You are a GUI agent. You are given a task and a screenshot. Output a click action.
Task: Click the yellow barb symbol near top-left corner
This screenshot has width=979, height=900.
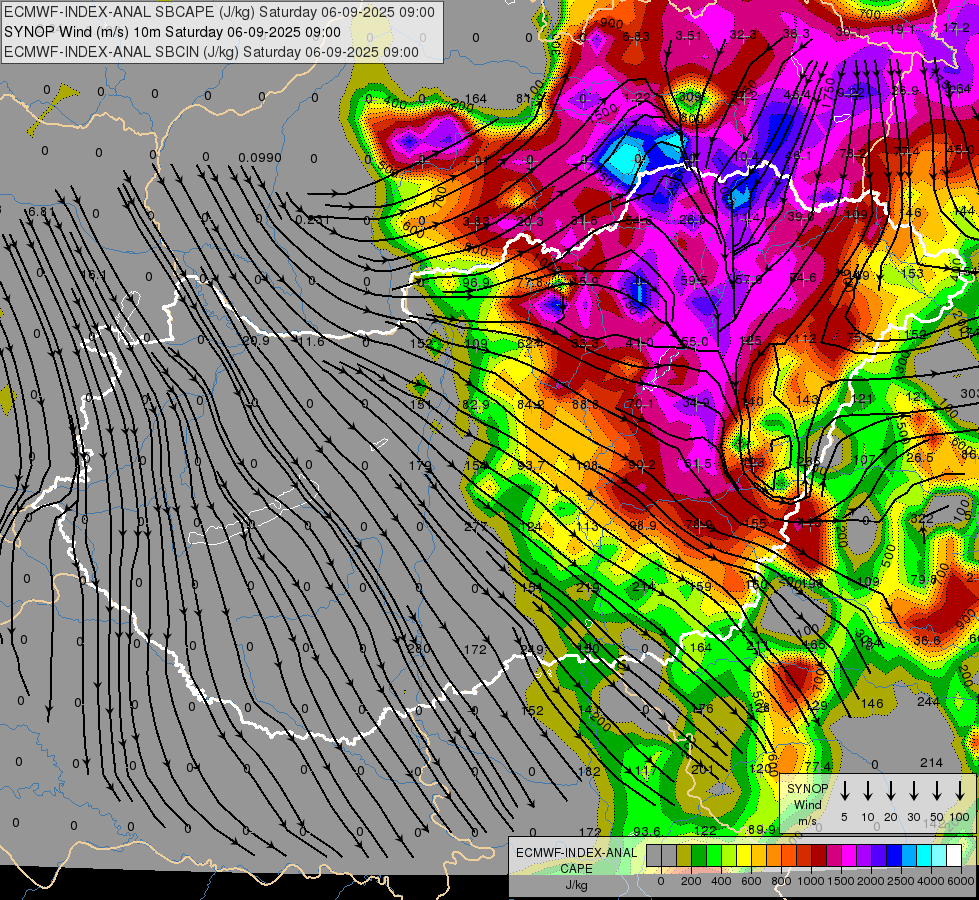coord(52,111)
